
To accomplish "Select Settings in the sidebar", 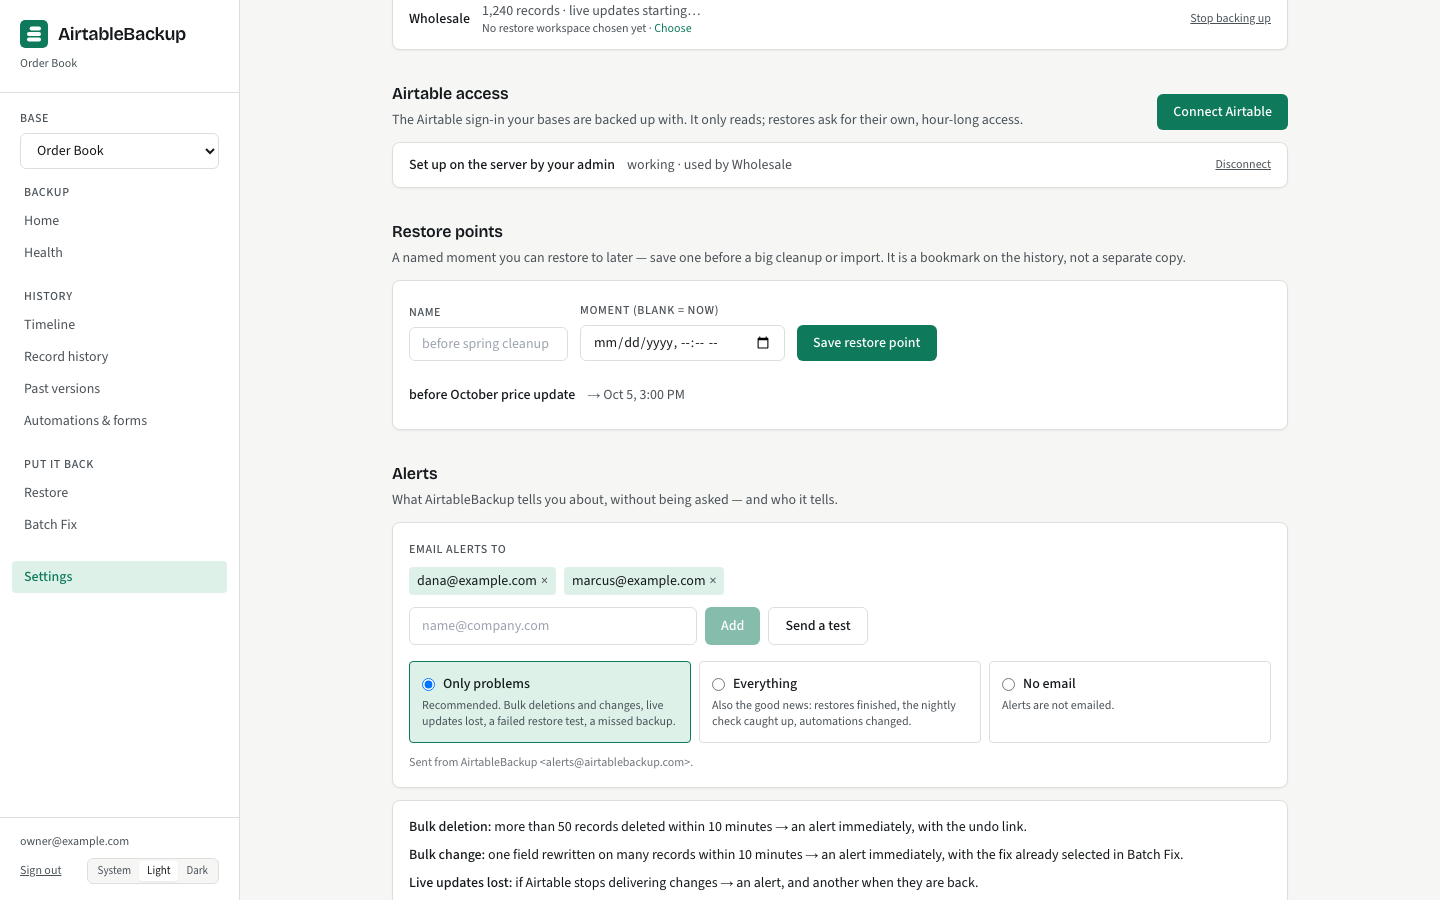I will [119, 577].
